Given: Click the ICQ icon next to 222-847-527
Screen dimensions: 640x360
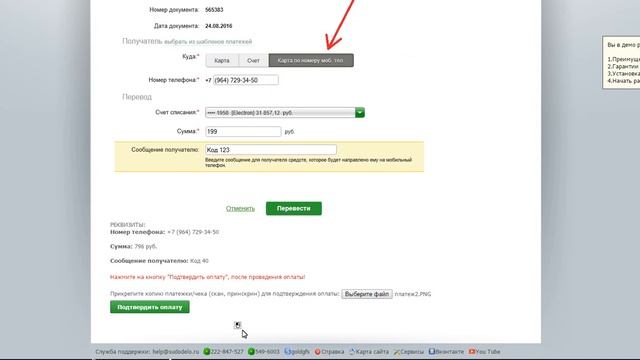Looking at the screenshot, I should 207,351.
